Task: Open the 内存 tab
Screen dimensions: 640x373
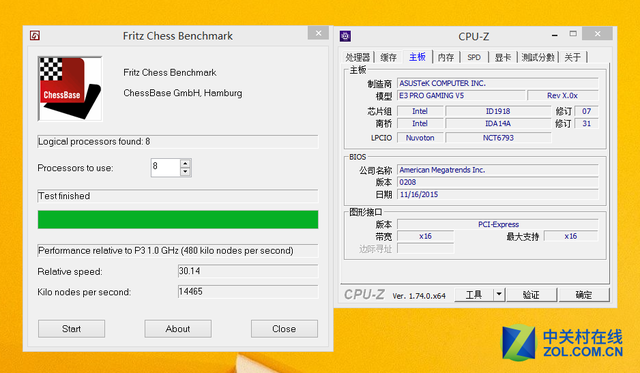Action: point(446,58)
